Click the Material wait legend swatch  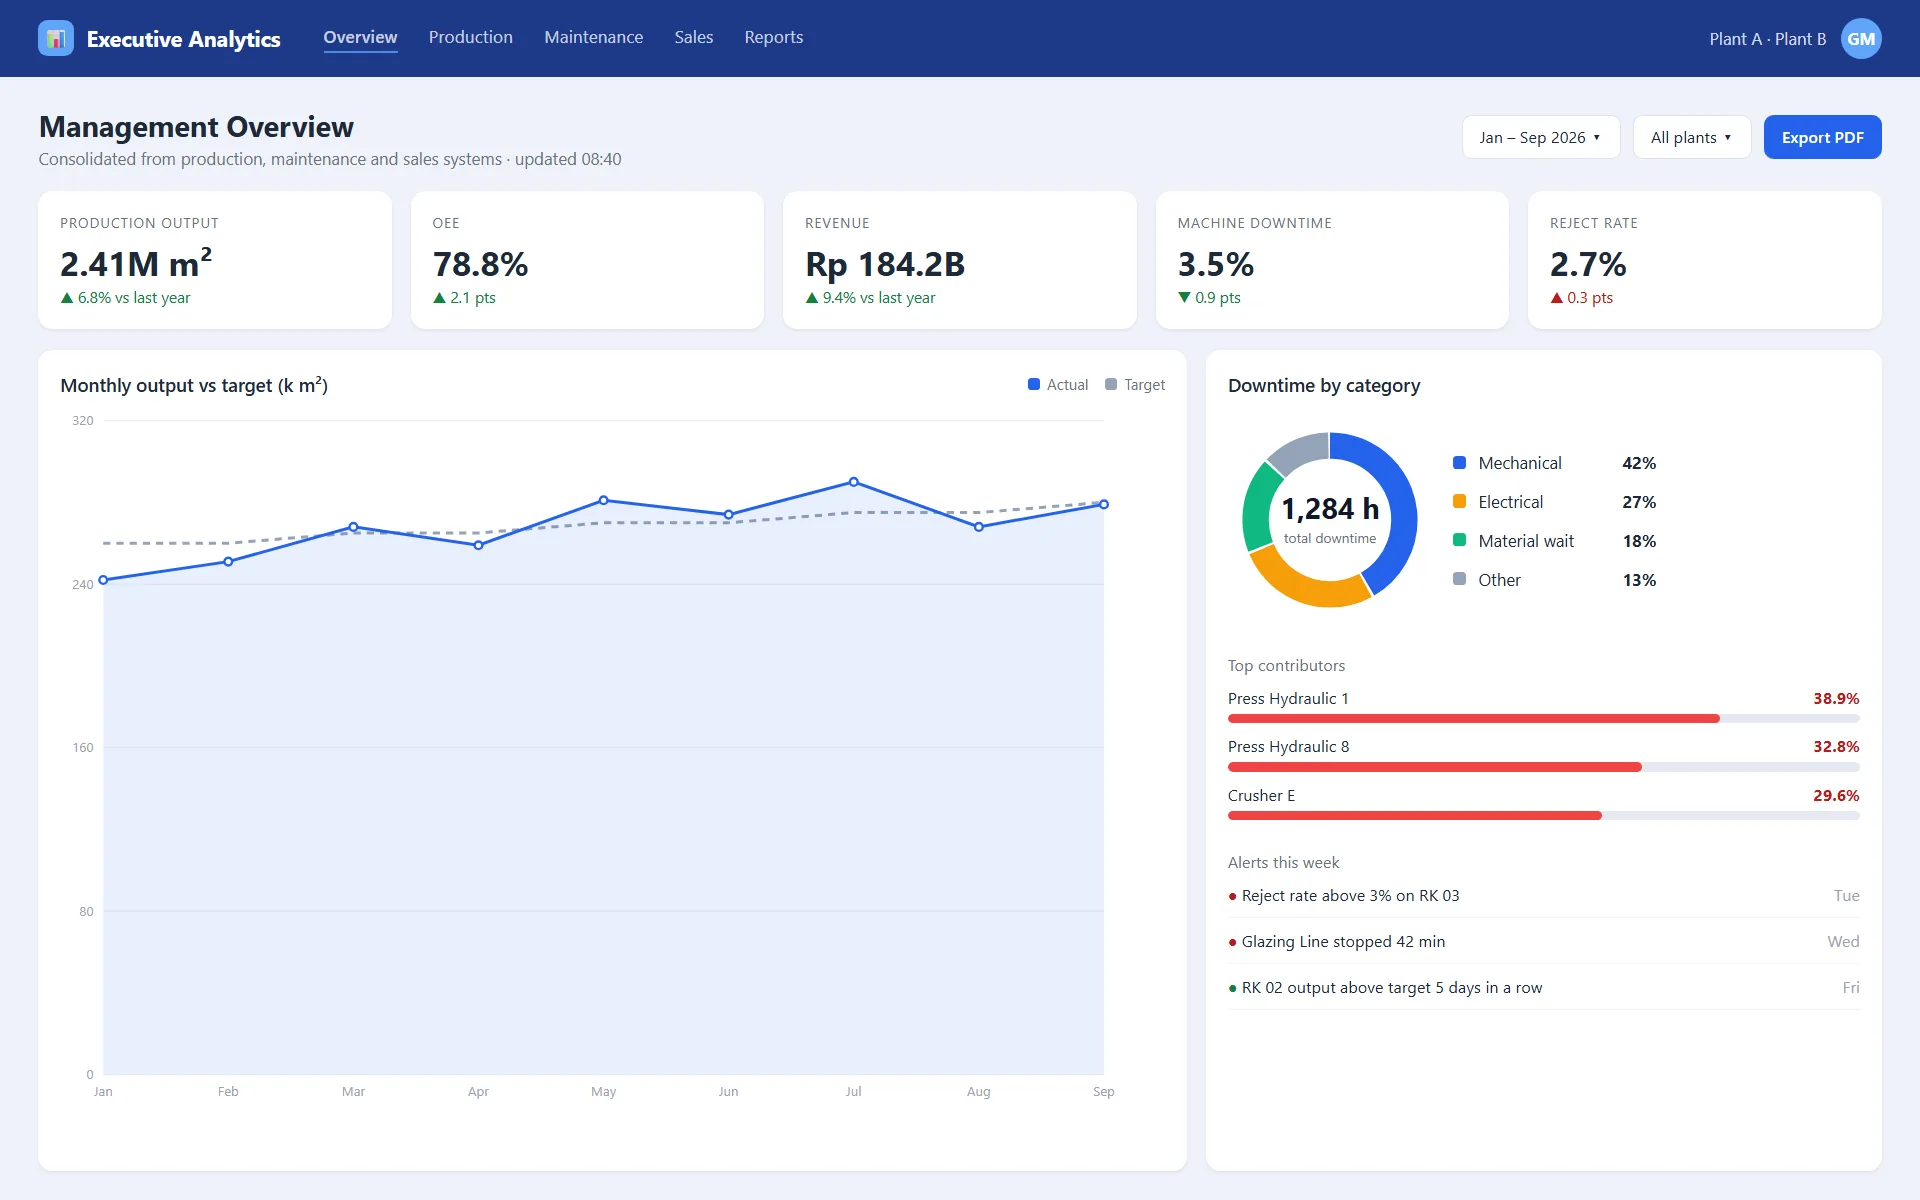point(1459,541)
